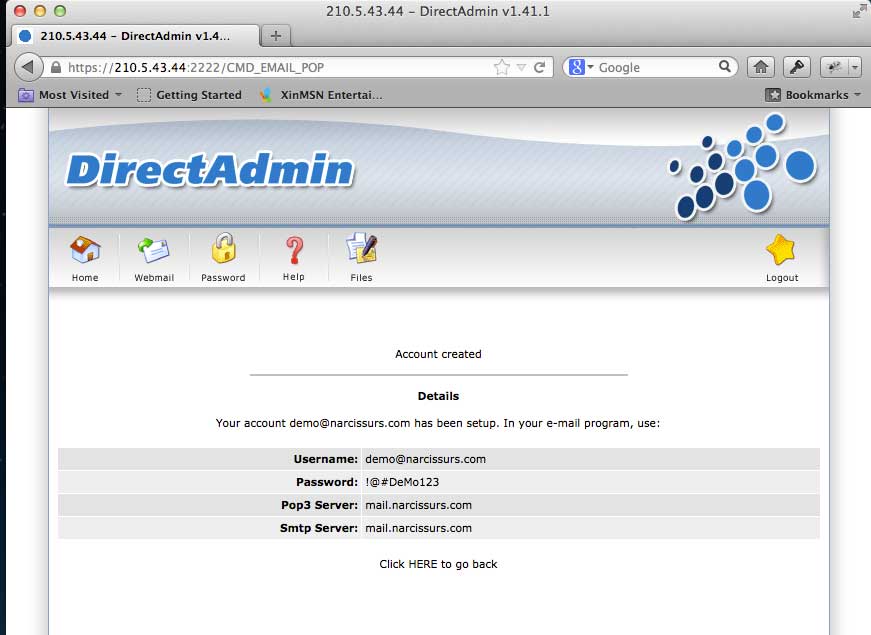Open the Getting Started bookmark
The width and height of the screenshot is (871, 635).
click(189, 95)
